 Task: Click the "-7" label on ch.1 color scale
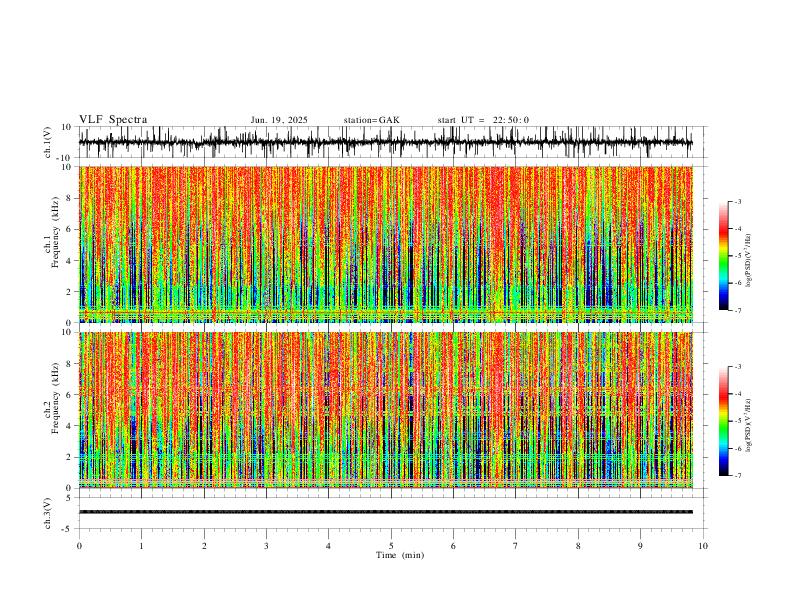coord(737,310)
